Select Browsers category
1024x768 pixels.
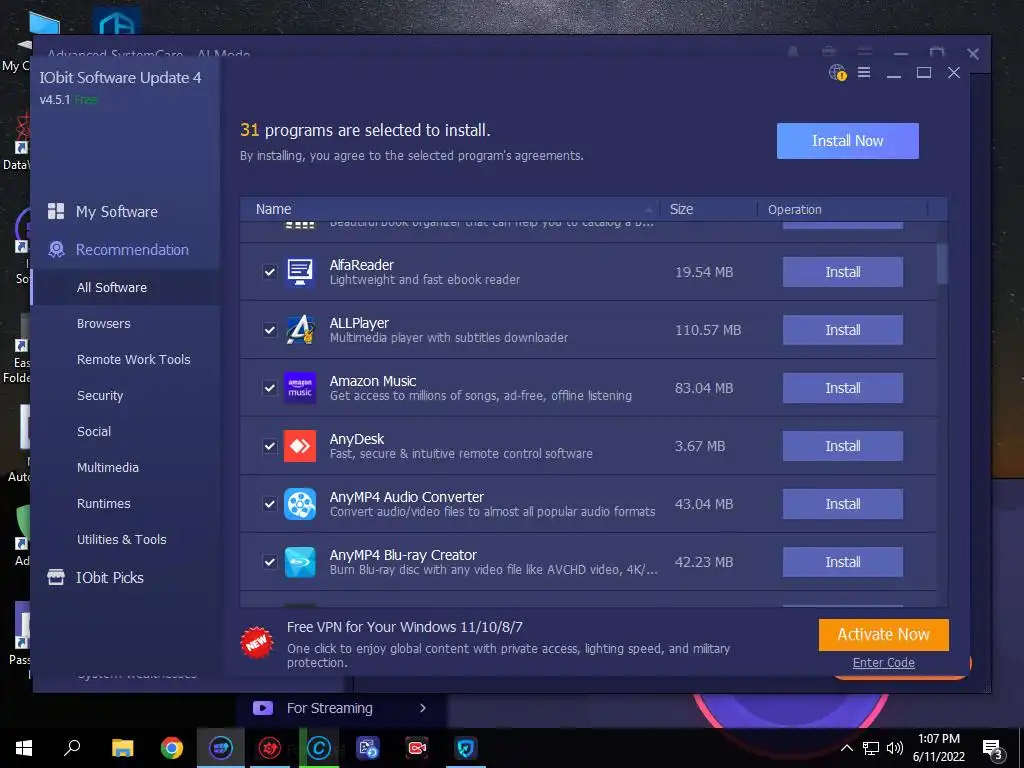(103, 323)
